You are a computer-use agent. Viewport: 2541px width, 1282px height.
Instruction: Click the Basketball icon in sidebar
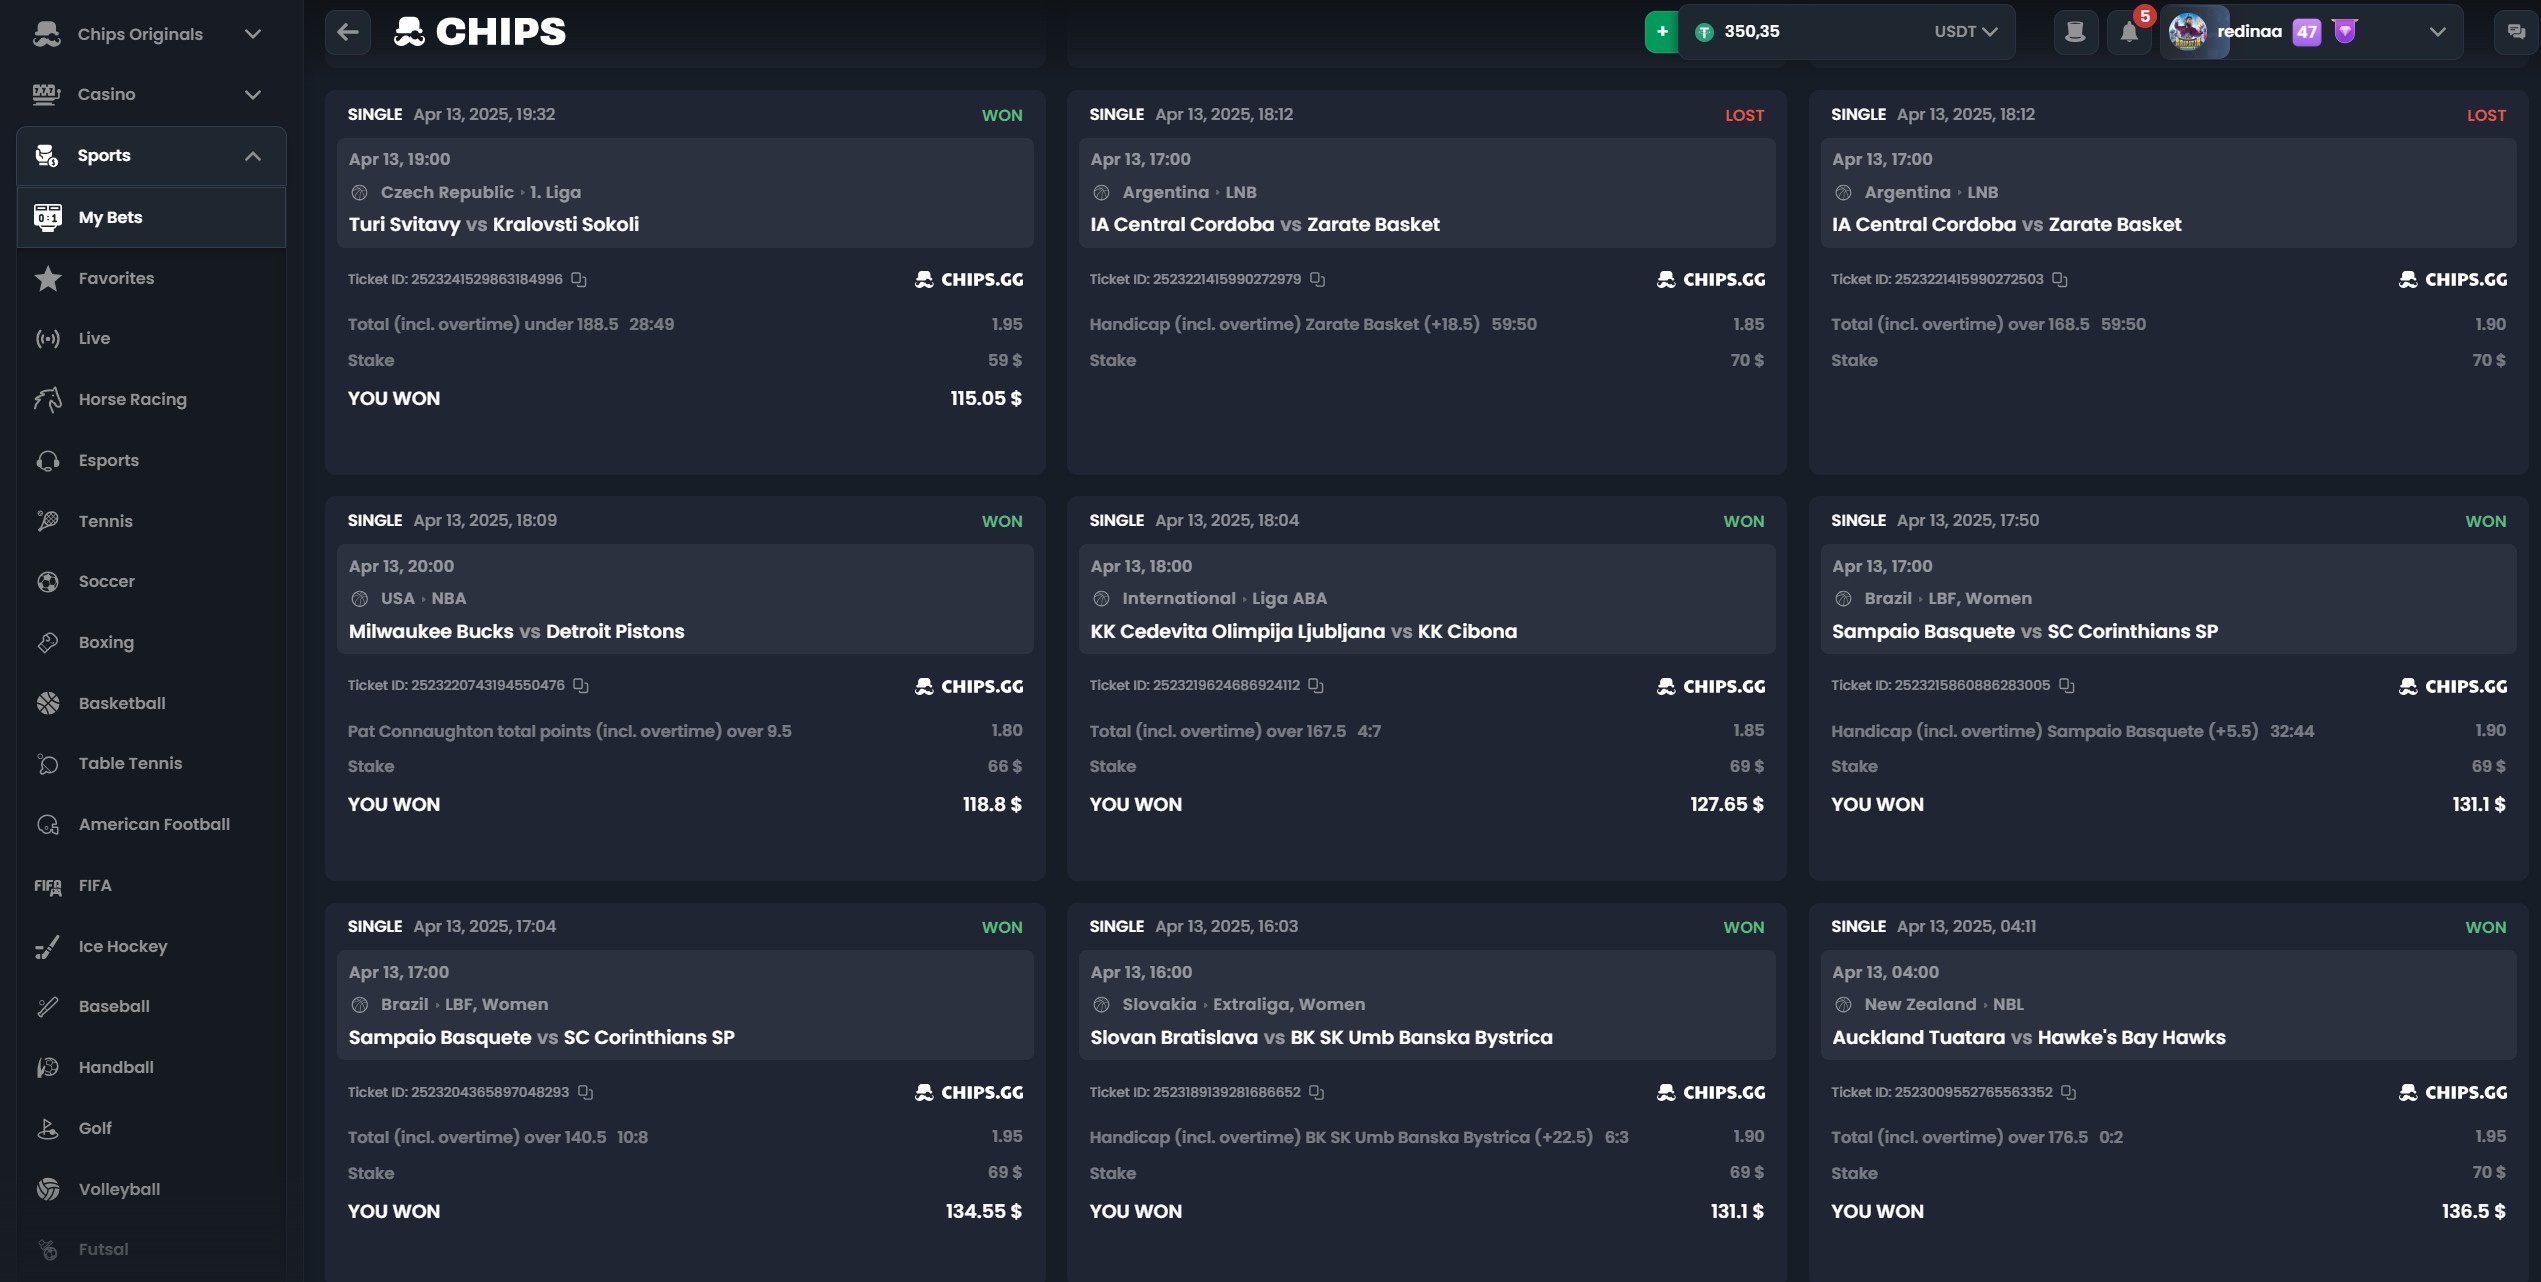point(48,703)
